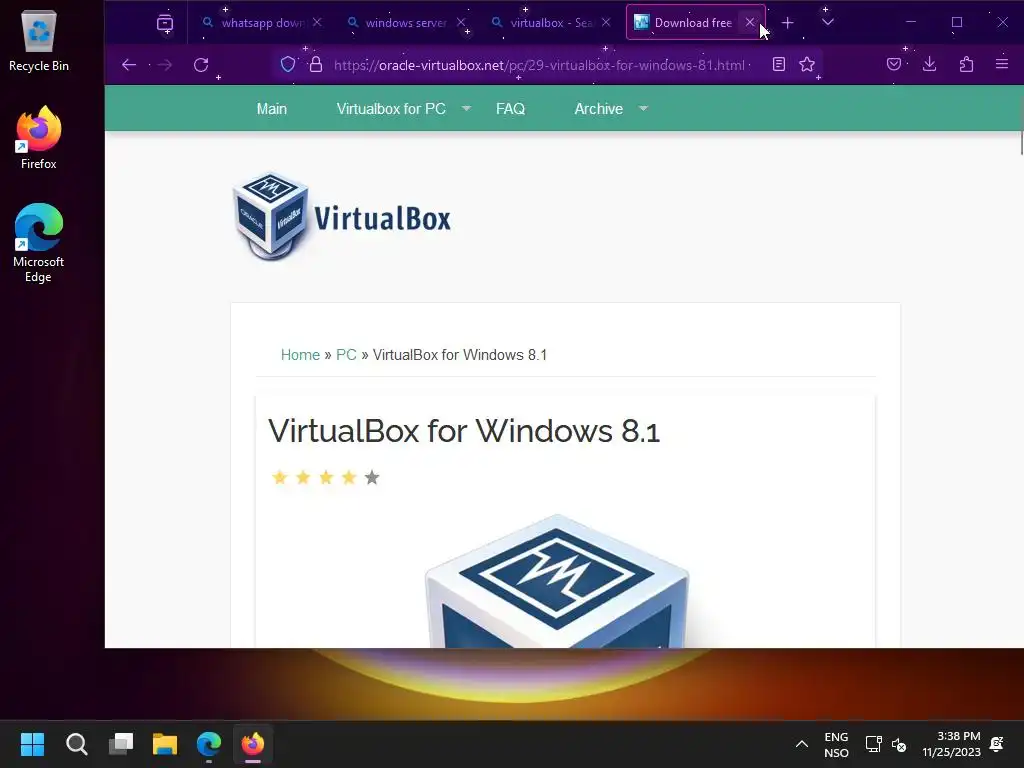This screenshot has width=1024, height=768.
Task: Open the Recycle Bin desktop icon
Action: click(x=39, y=40)
